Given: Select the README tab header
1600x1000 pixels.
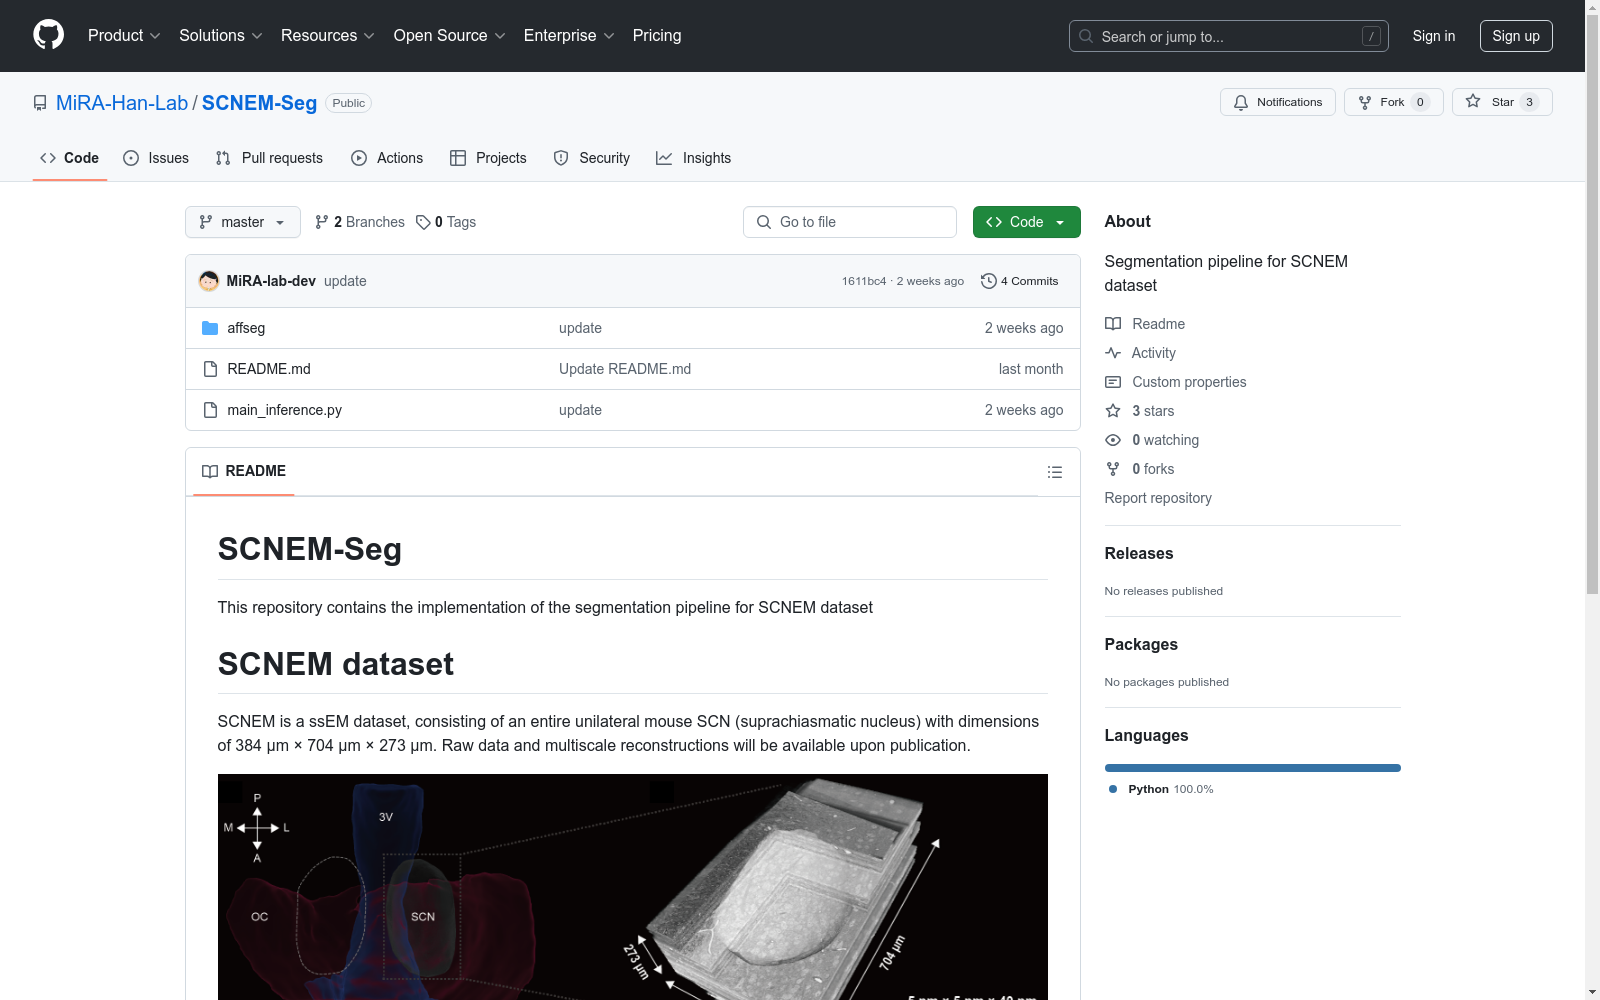Looking at the screenshot, I should click(x=244, y=471).
